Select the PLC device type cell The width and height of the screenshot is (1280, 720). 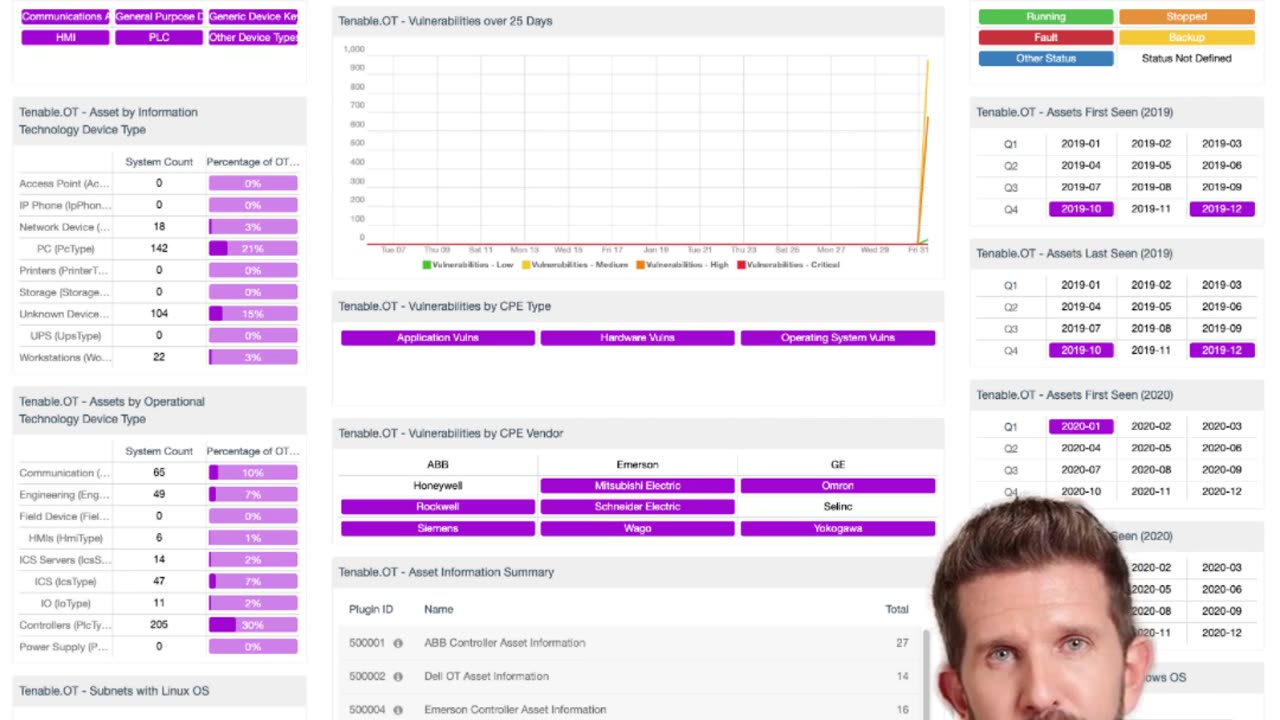(x=159, y=37)
